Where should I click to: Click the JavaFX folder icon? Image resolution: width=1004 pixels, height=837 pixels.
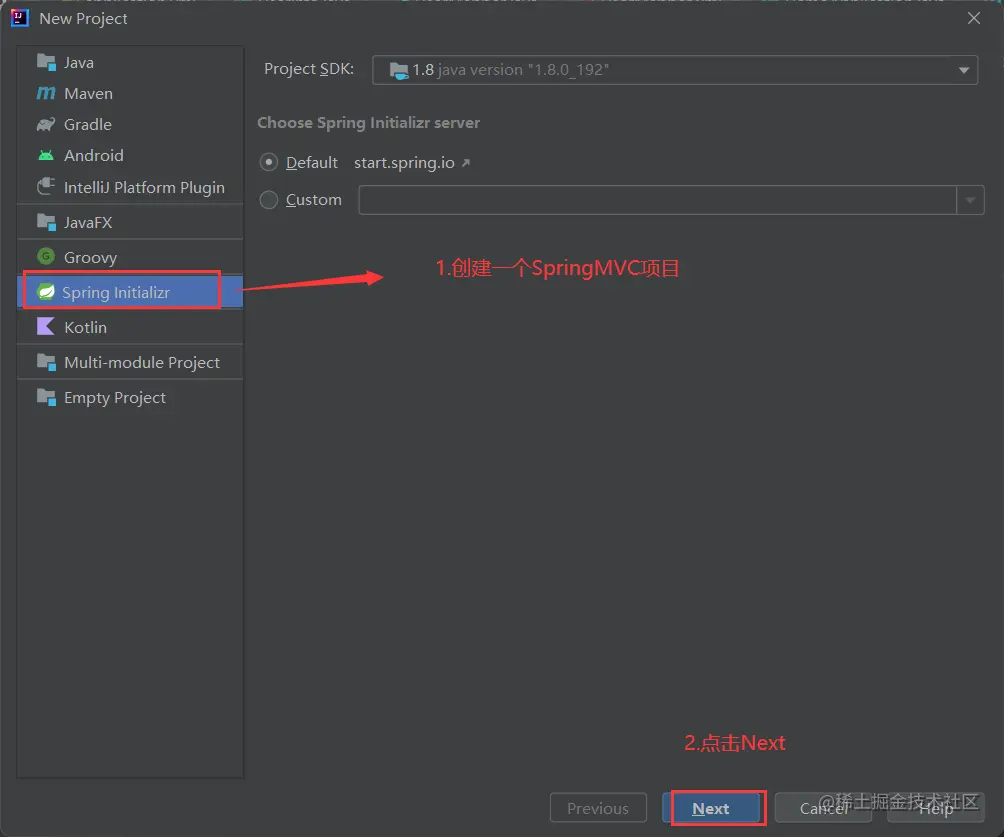[x=46, y=222]
